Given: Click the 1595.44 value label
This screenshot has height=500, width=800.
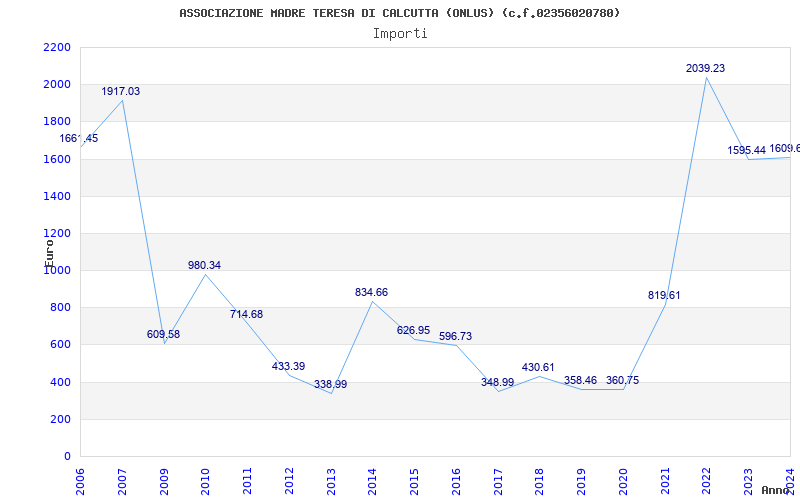Looking at the screenshot, I should pos(746,151).
